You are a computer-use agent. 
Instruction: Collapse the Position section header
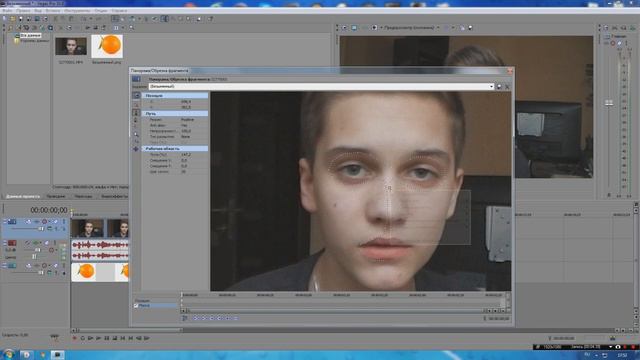pos(175,95)
